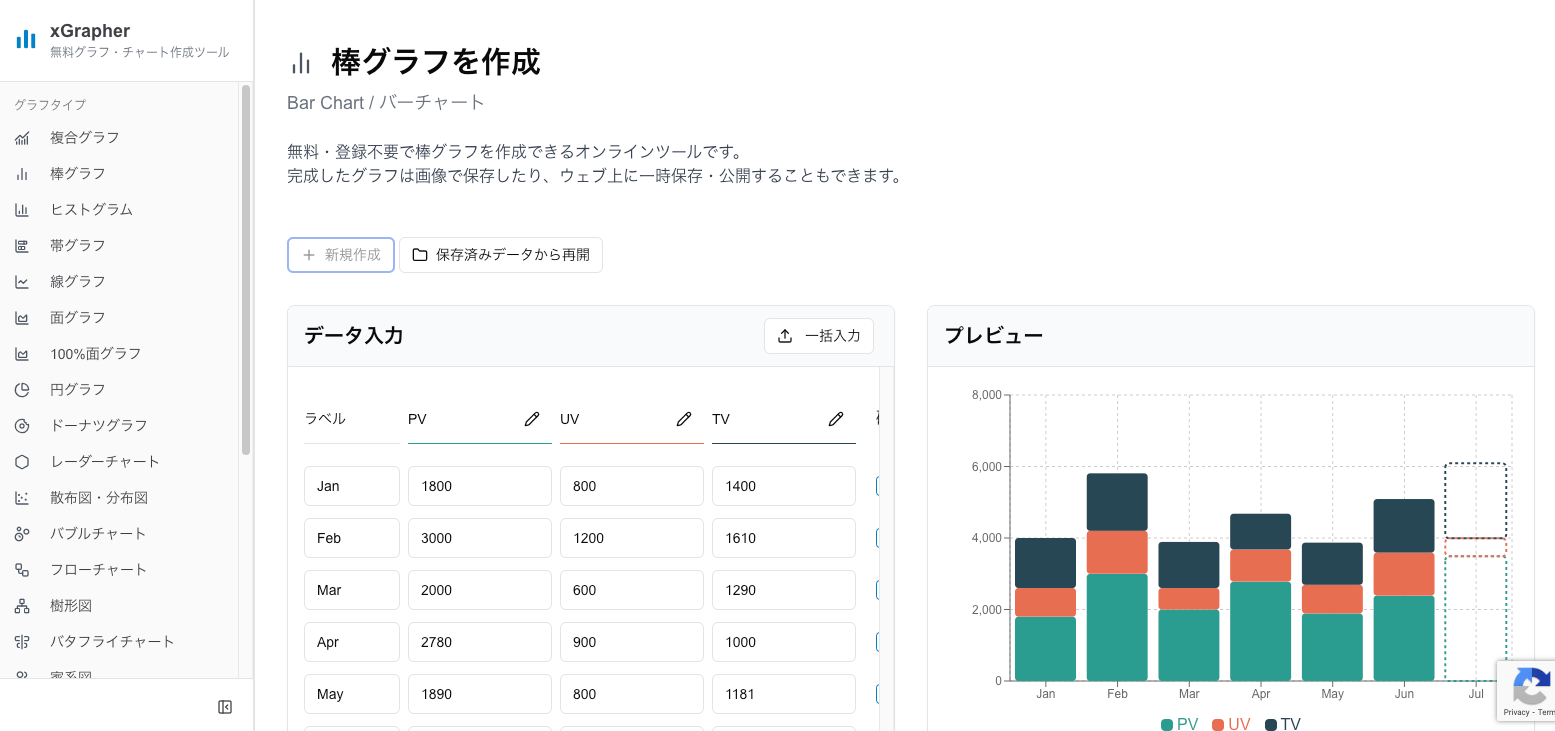This screenshot has height=731, width=1555.
Task: Select 棒グラフ in the graph type list
Action: [x=79, y=173]
